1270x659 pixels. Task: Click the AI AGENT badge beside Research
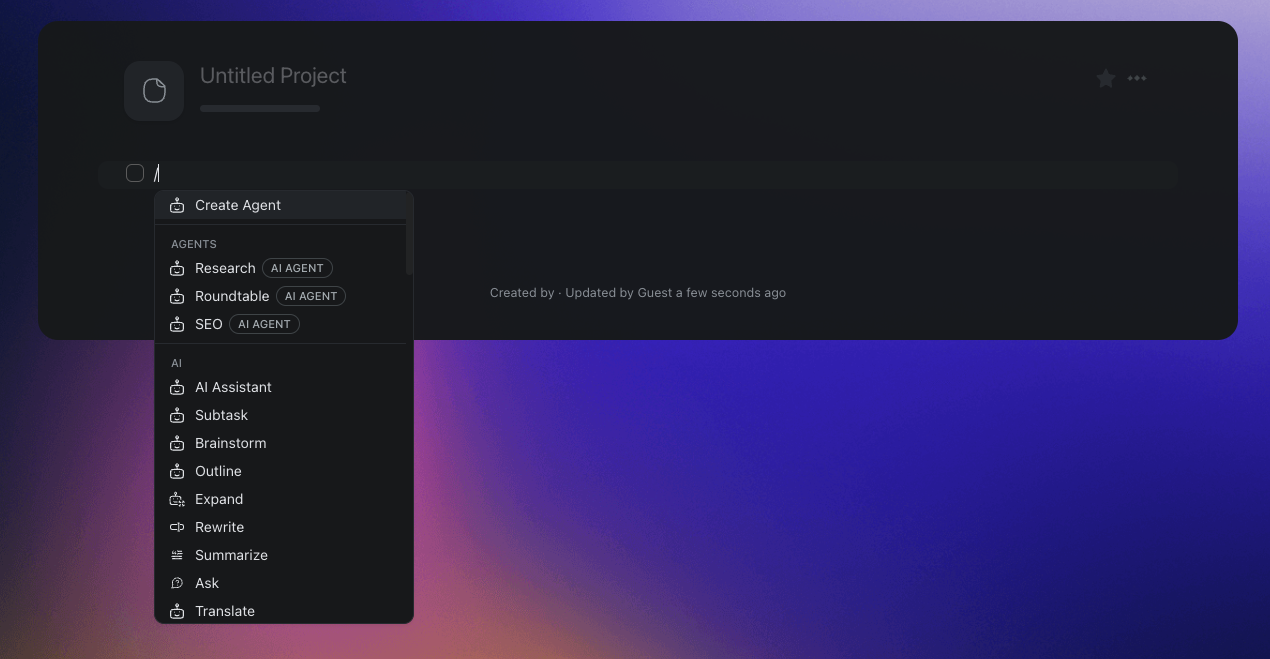click(x=297, y=268)
